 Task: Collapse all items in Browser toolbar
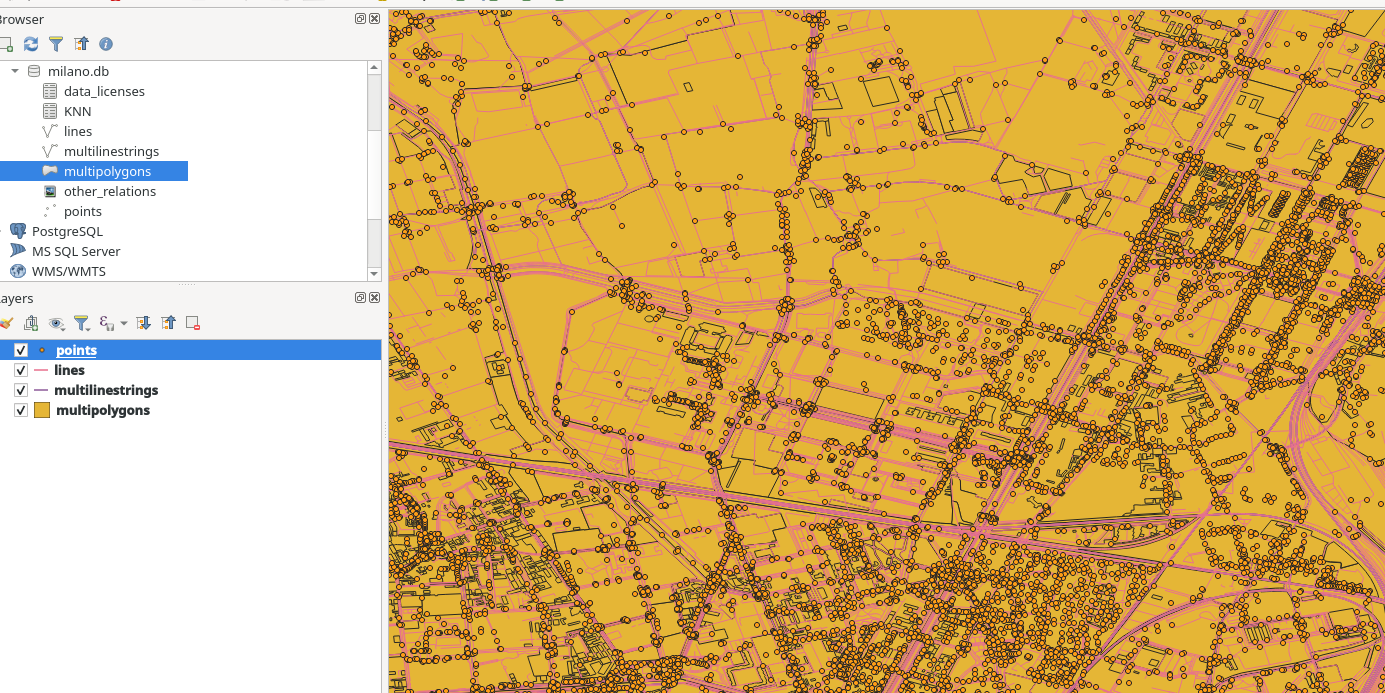point(81,44)
